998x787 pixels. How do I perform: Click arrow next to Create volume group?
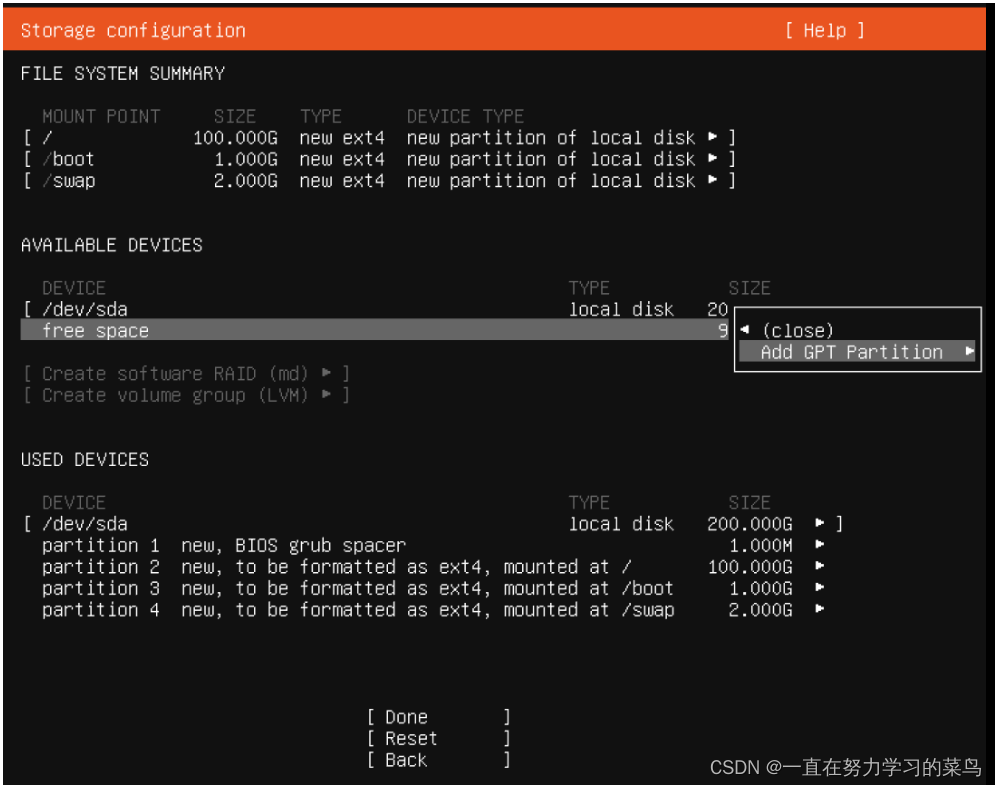327,394
